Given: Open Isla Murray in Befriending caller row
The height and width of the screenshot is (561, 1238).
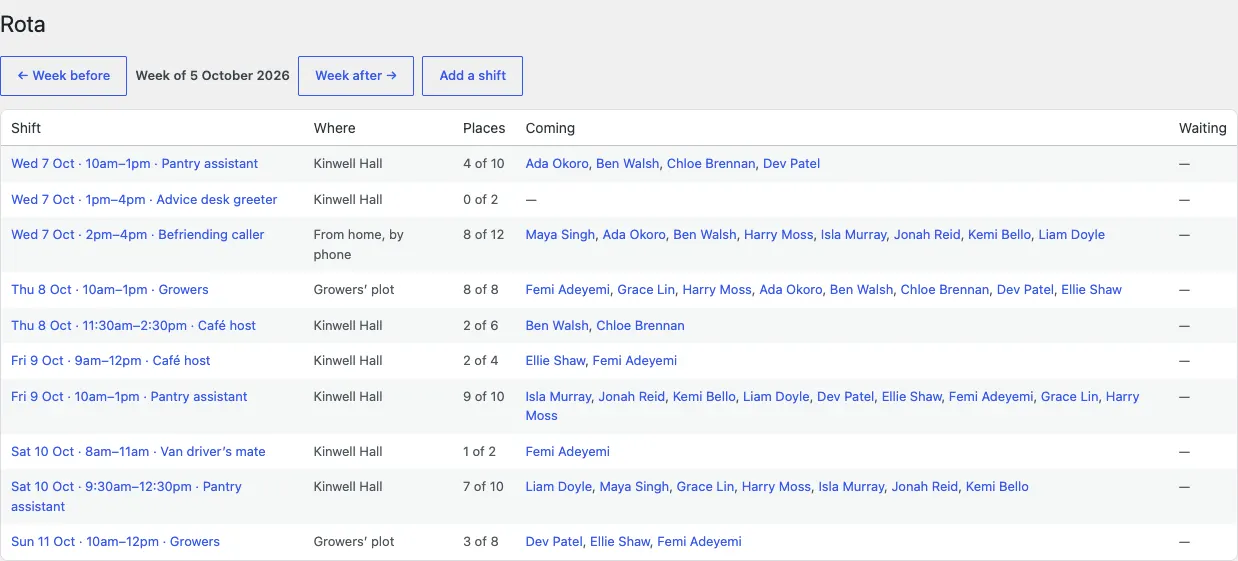Looking at the screenshot, I should pyautogui.click(x=853, y=235).
